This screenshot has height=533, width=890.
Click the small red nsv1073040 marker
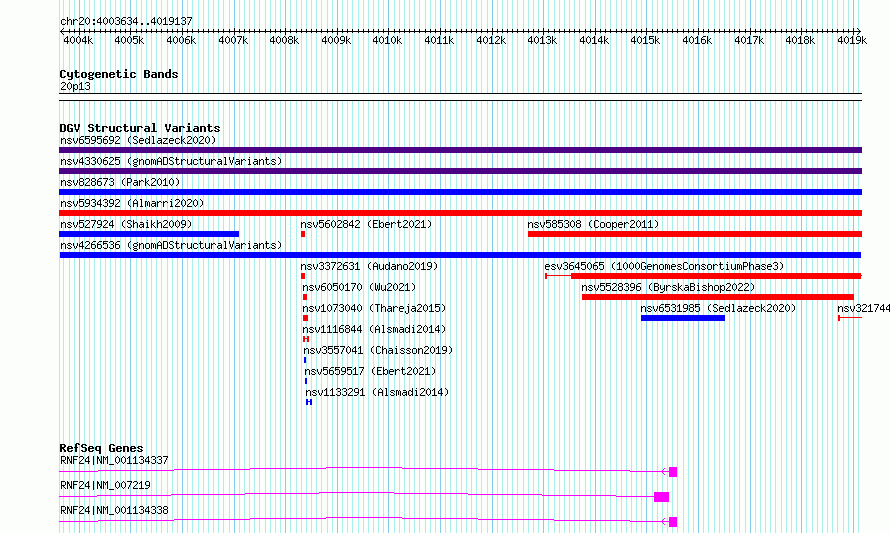coord(305,318)
